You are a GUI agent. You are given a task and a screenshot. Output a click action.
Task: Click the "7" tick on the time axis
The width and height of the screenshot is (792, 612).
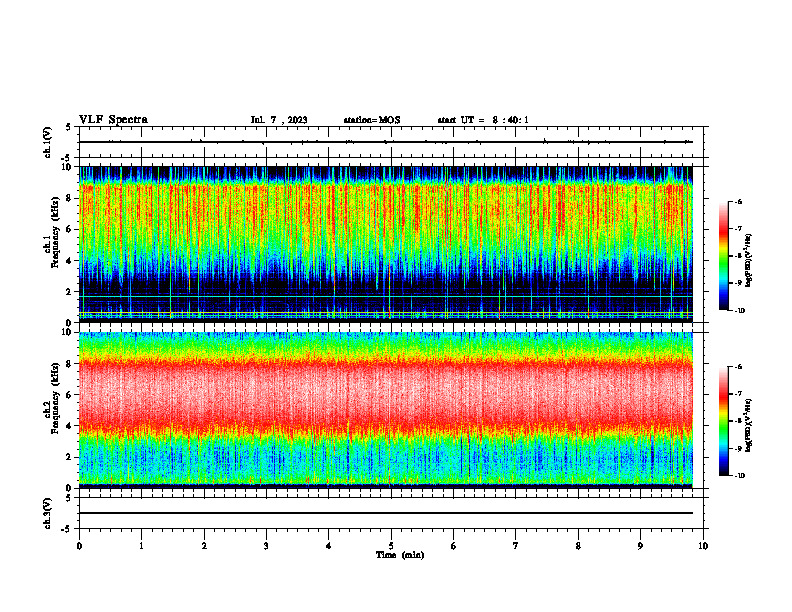[516, 546]
